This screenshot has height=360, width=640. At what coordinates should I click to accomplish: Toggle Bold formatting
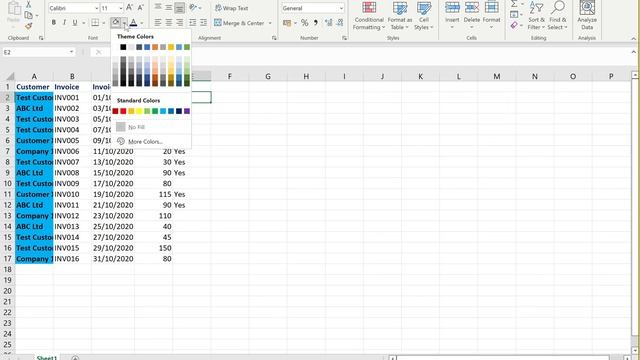pos(53,23)
